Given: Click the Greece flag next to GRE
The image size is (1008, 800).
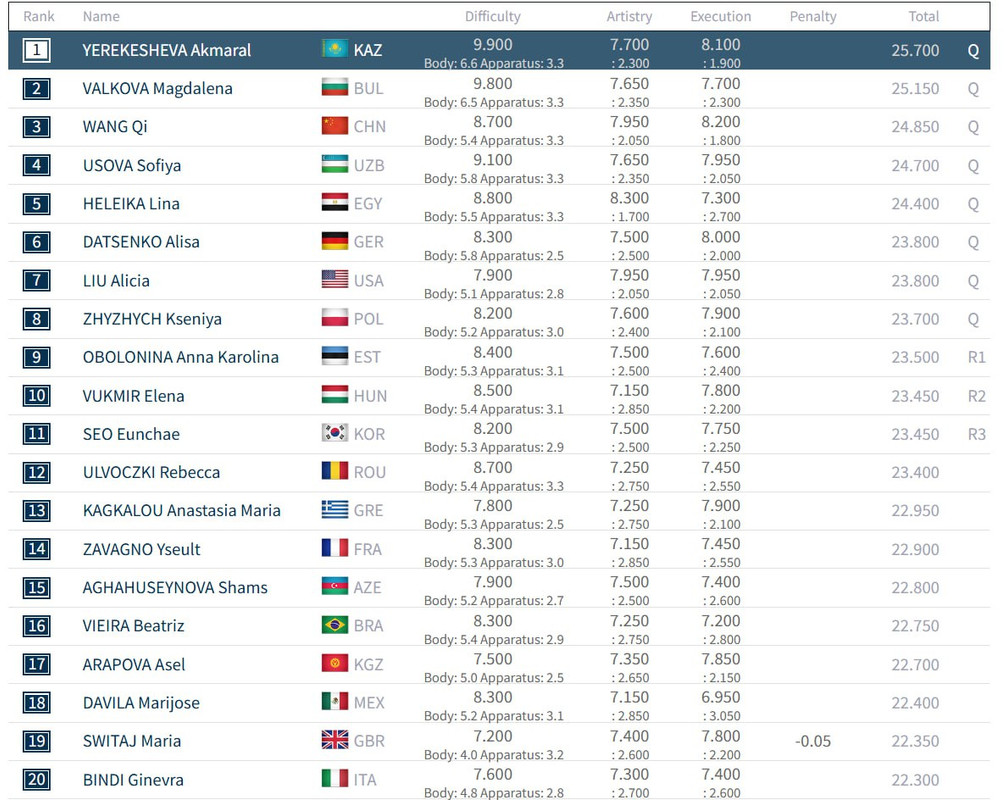Looking at the screenshot, I should (x=335, y=509).
